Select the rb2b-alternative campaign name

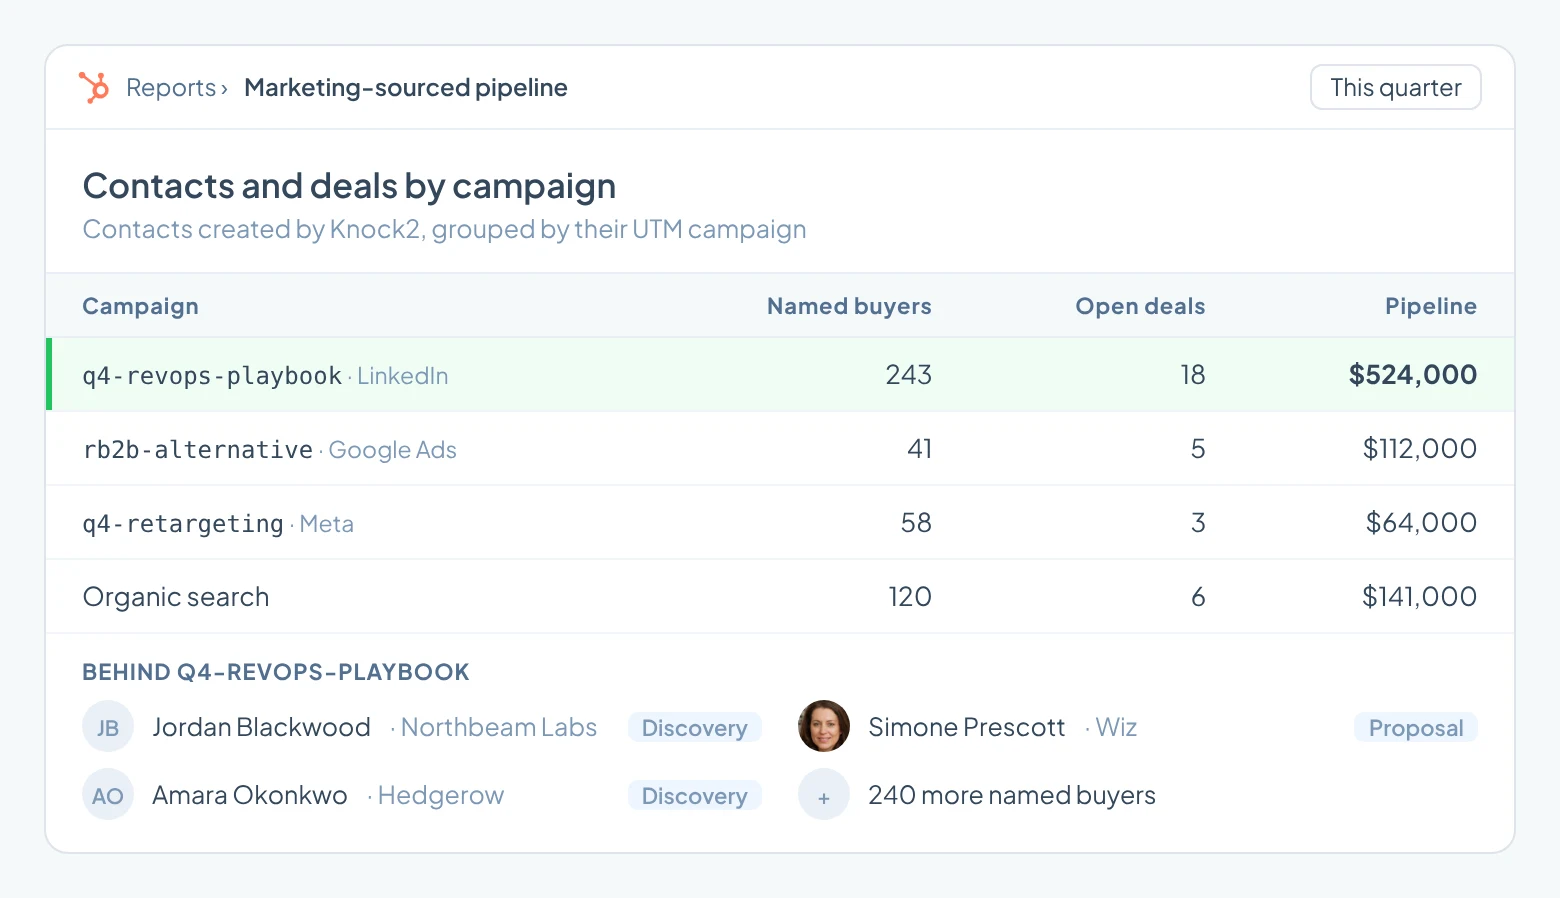tap(198, 450)
